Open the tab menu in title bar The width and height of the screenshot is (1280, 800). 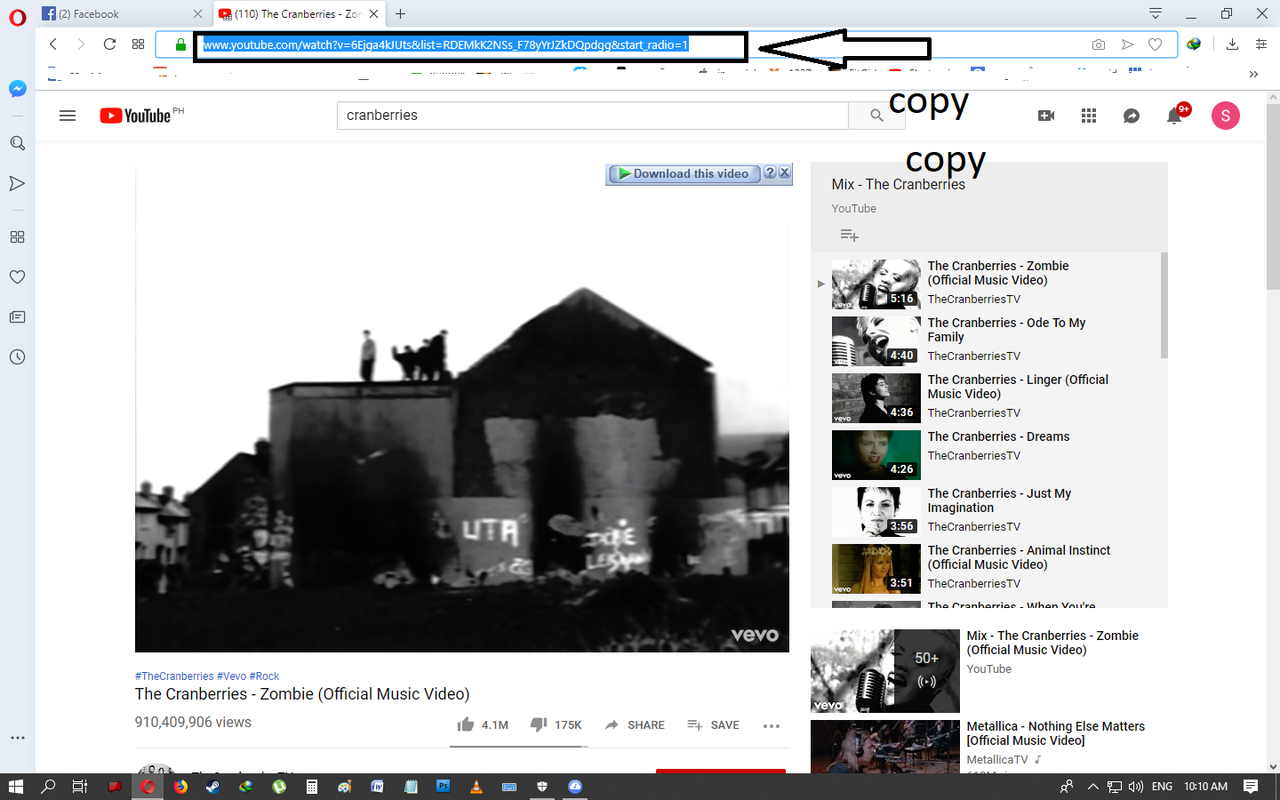tap(1156, 14)
